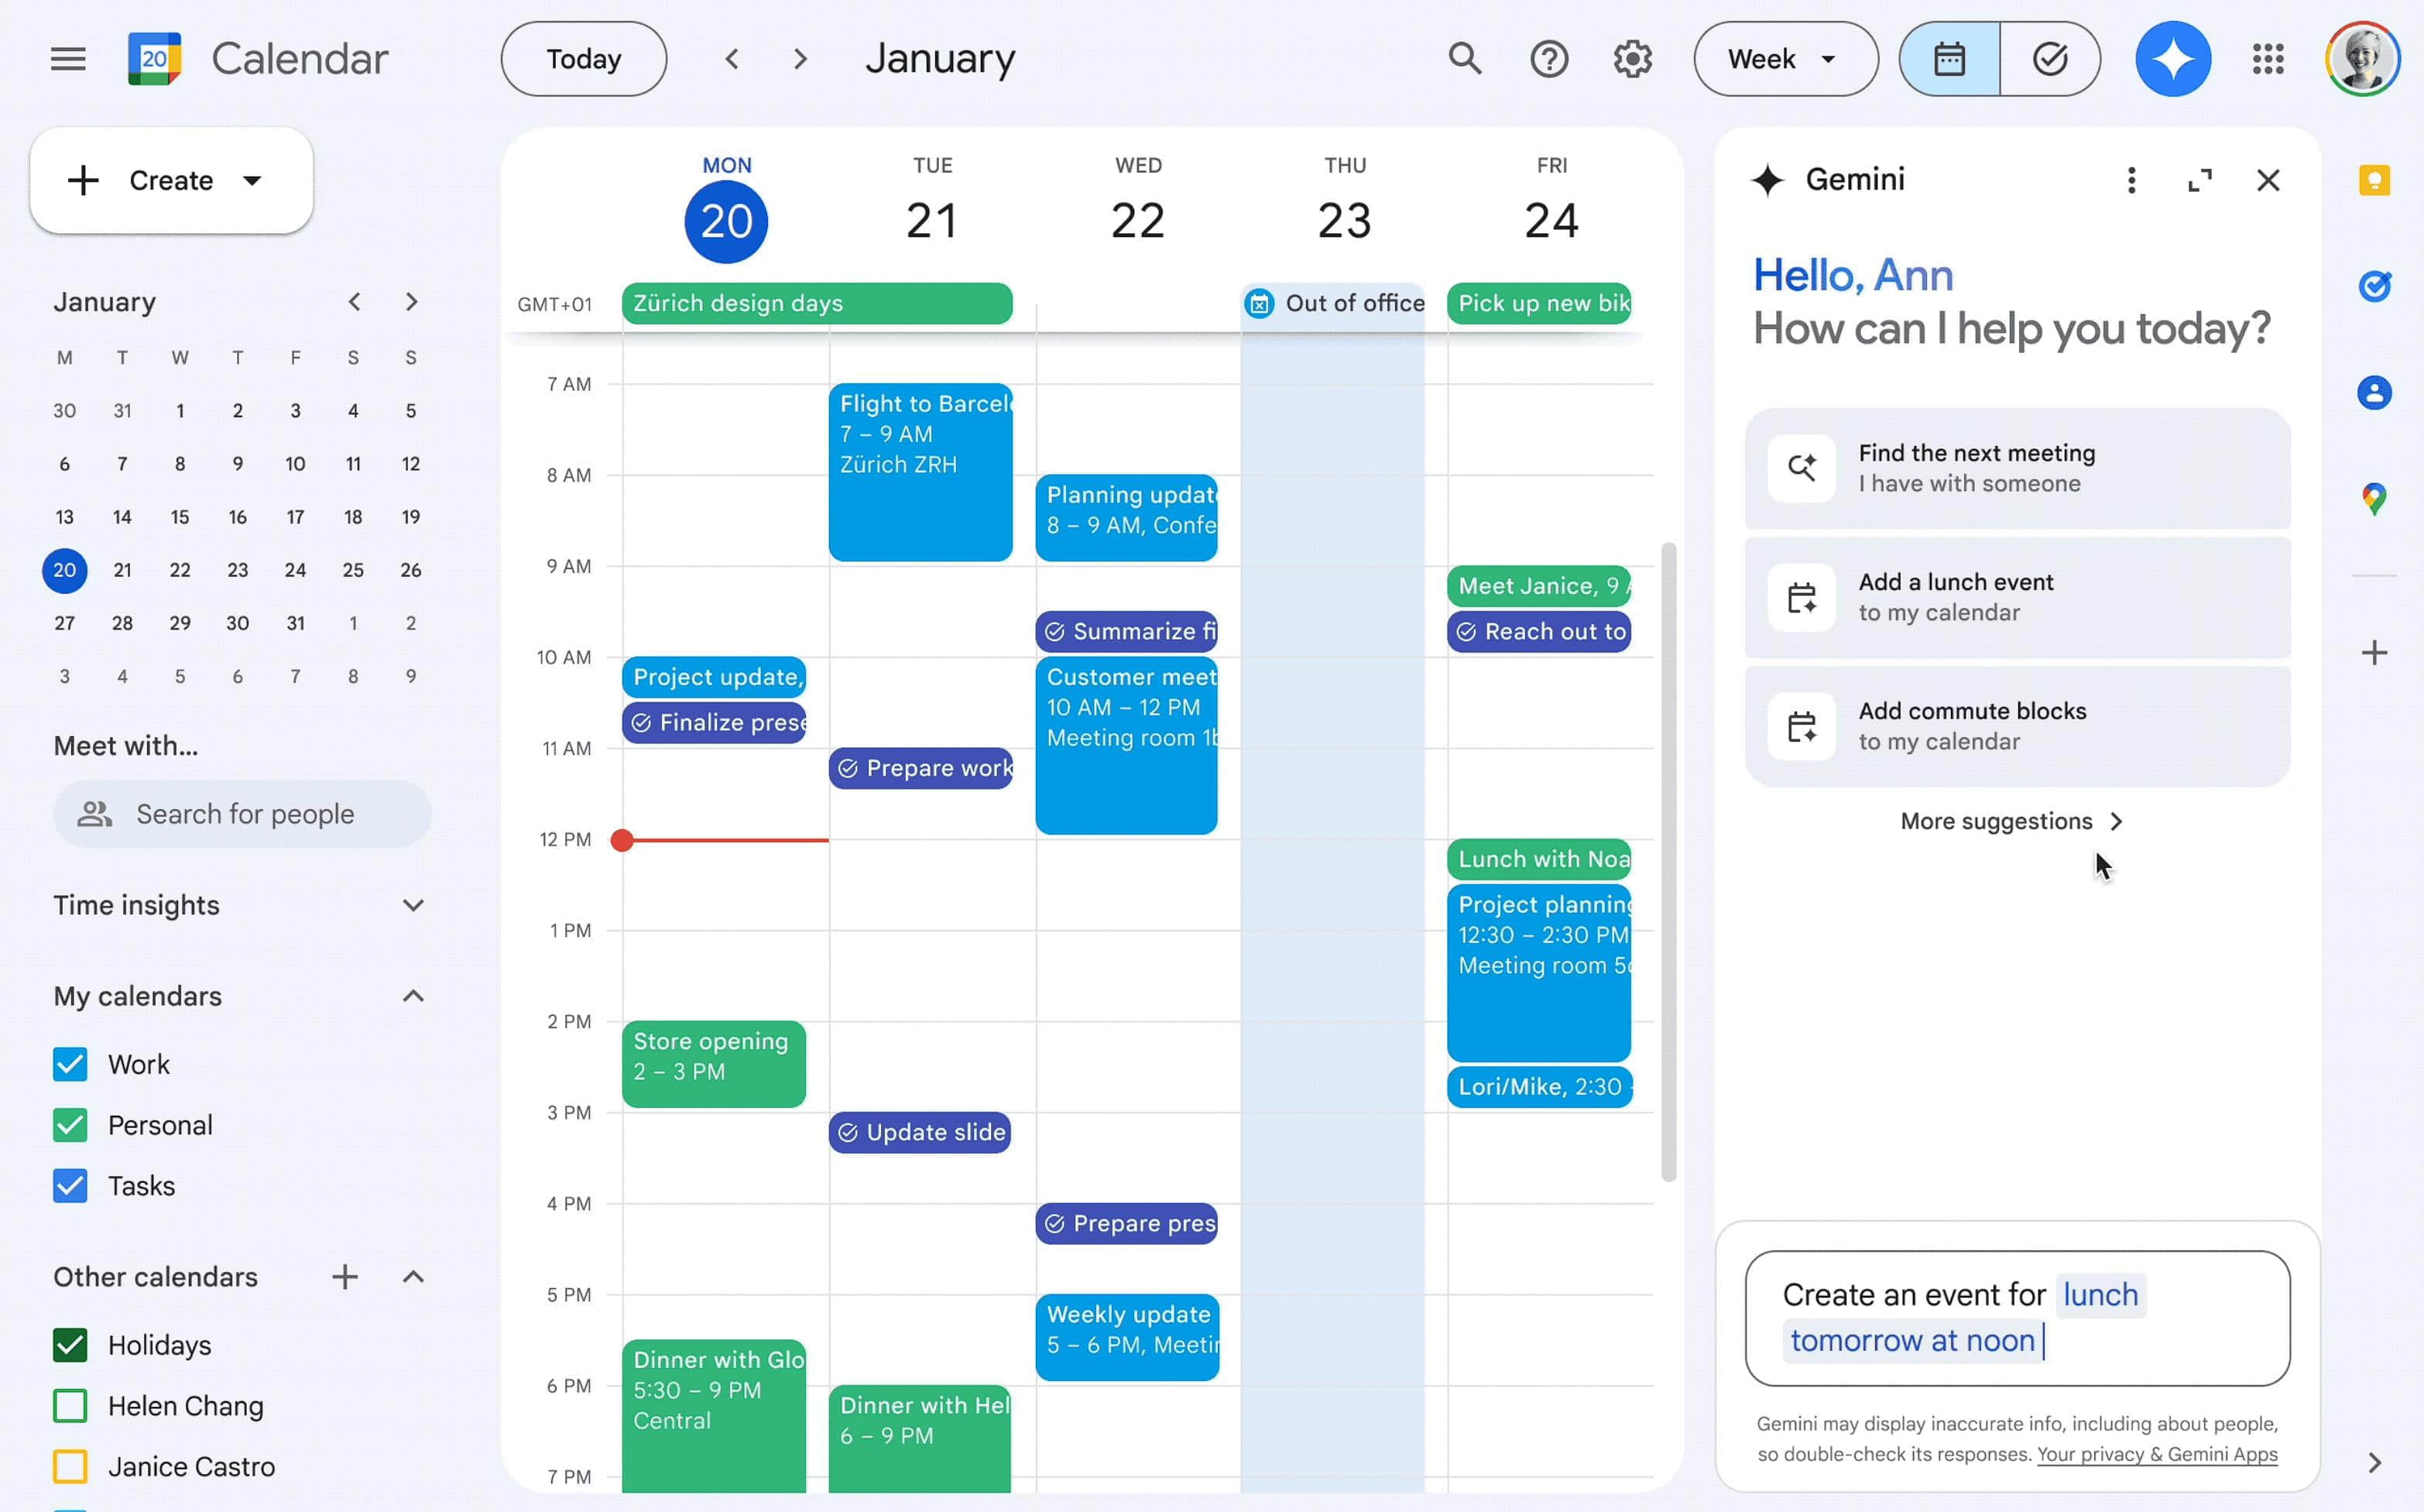
Task: Enable the Helen Chang calendar
Action: click(x=70, y=1405)
